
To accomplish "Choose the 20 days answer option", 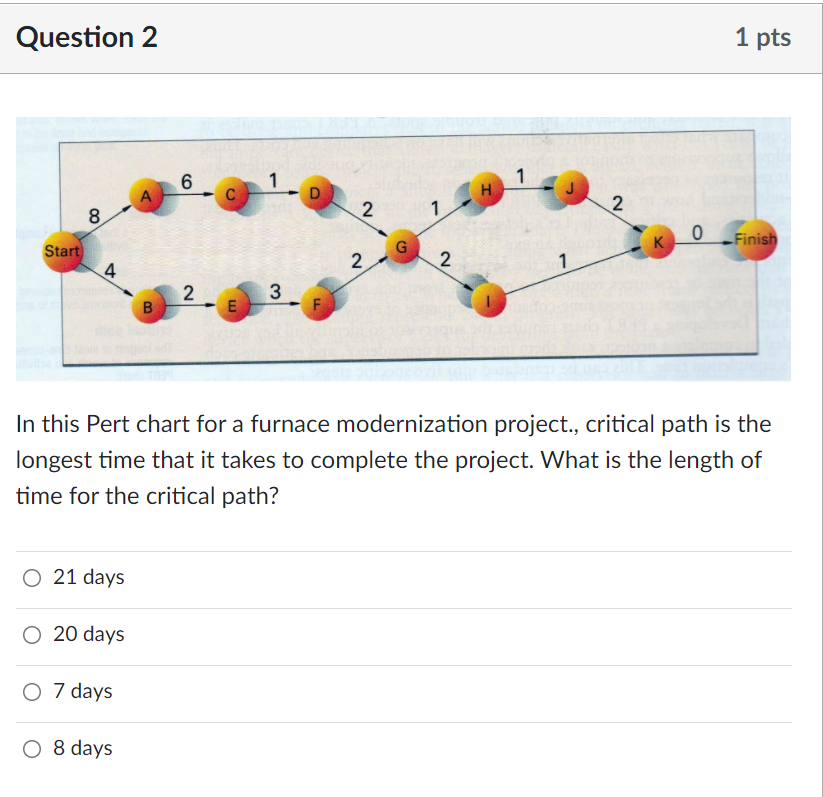I will tap(33, 634).
